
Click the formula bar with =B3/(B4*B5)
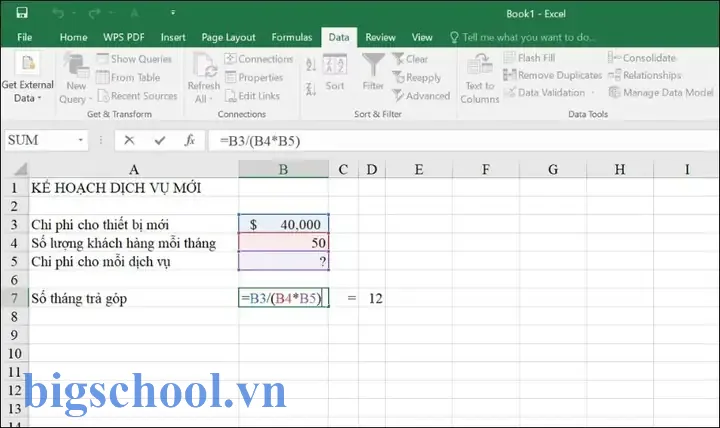(x=464, y=141)
